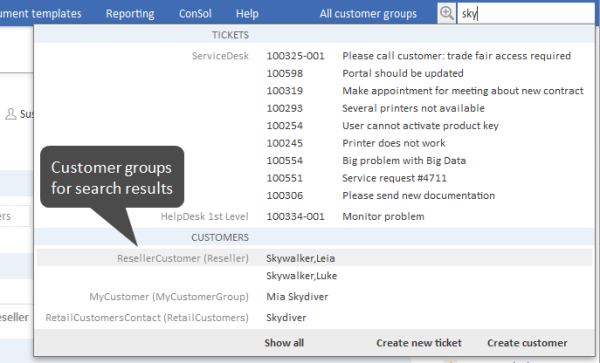Open the All customer groups filter

click(x=368, y=14)
